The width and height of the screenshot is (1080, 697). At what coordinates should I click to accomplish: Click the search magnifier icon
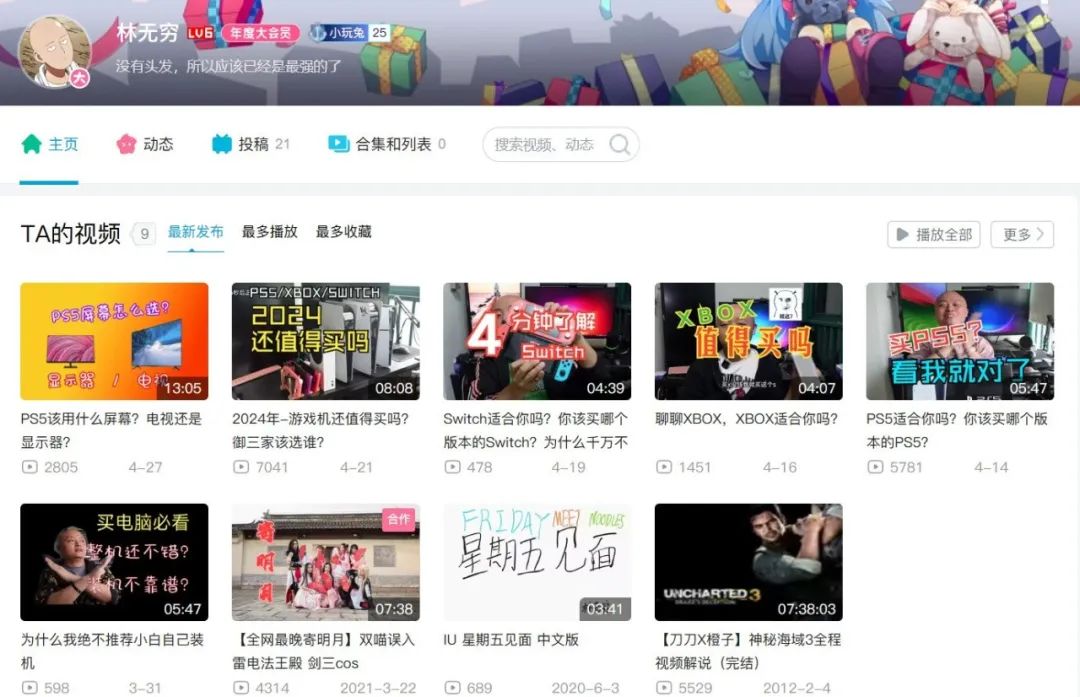[619, 145]
